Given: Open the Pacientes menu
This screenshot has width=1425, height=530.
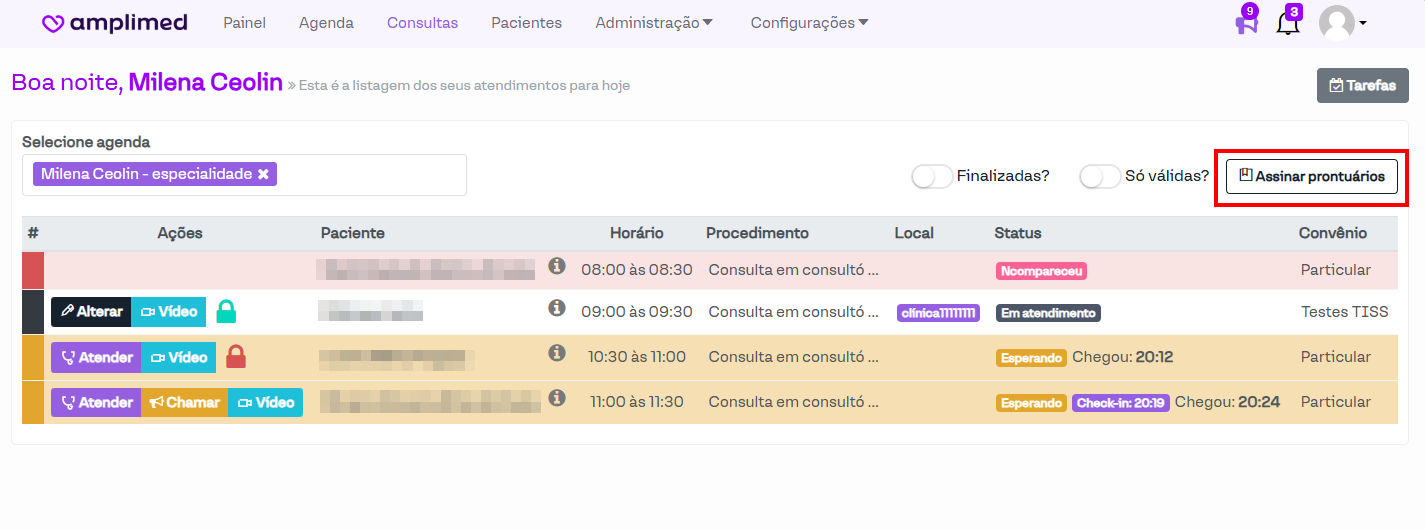Looking at the screenshot, I should [526, 23].
